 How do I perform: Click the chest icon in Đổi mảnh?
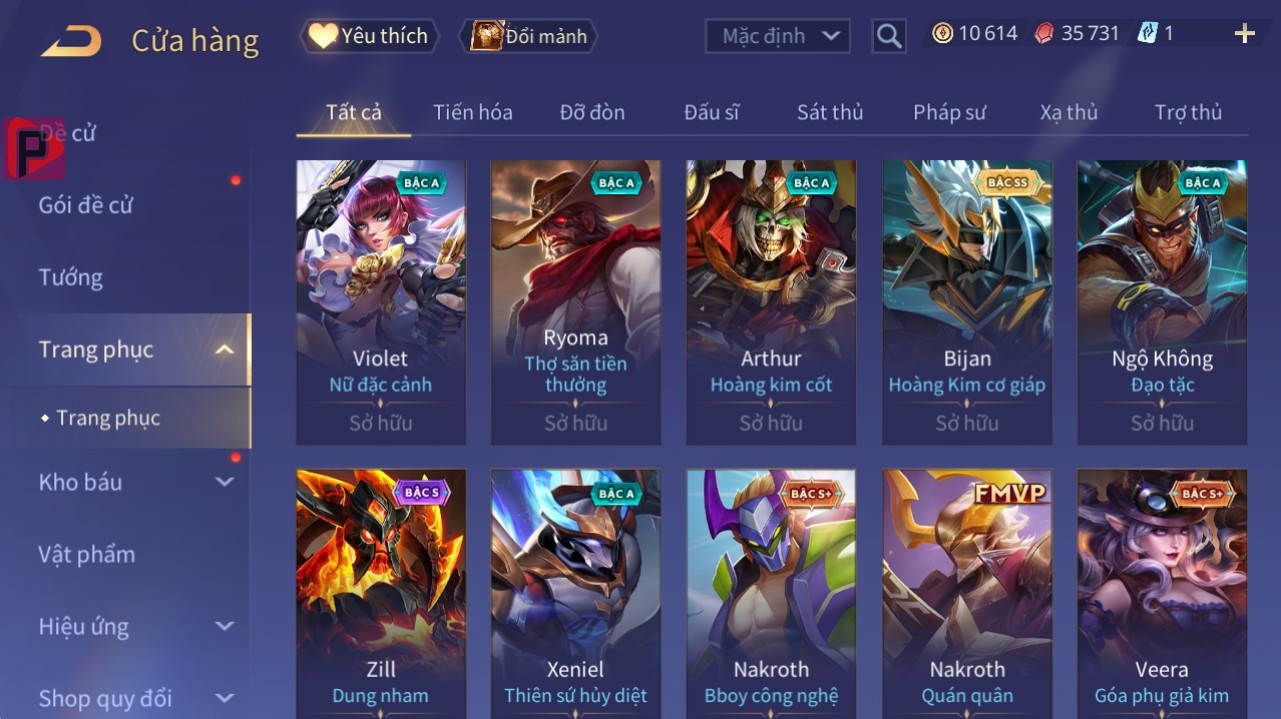486,36
